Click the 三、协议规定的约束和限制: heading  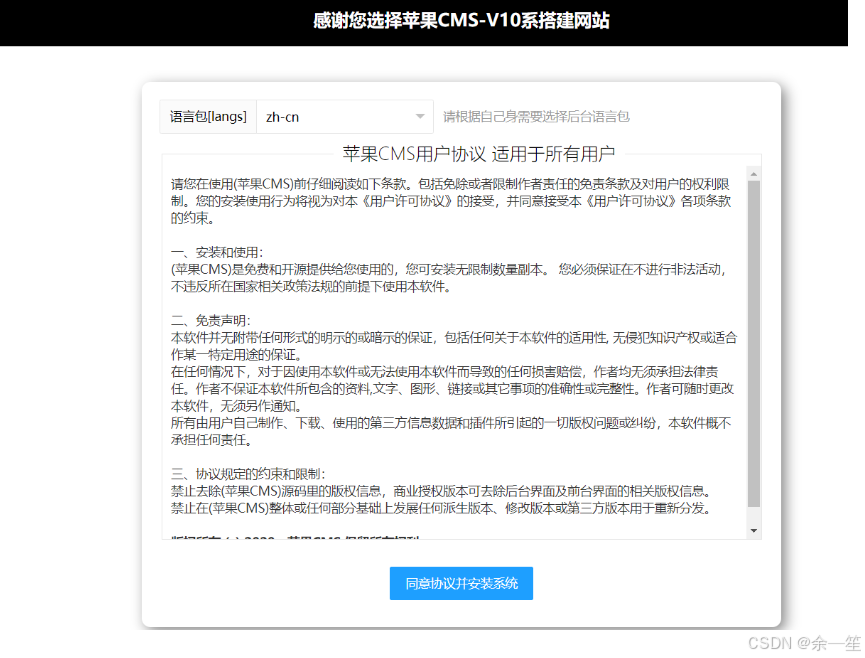248,474
